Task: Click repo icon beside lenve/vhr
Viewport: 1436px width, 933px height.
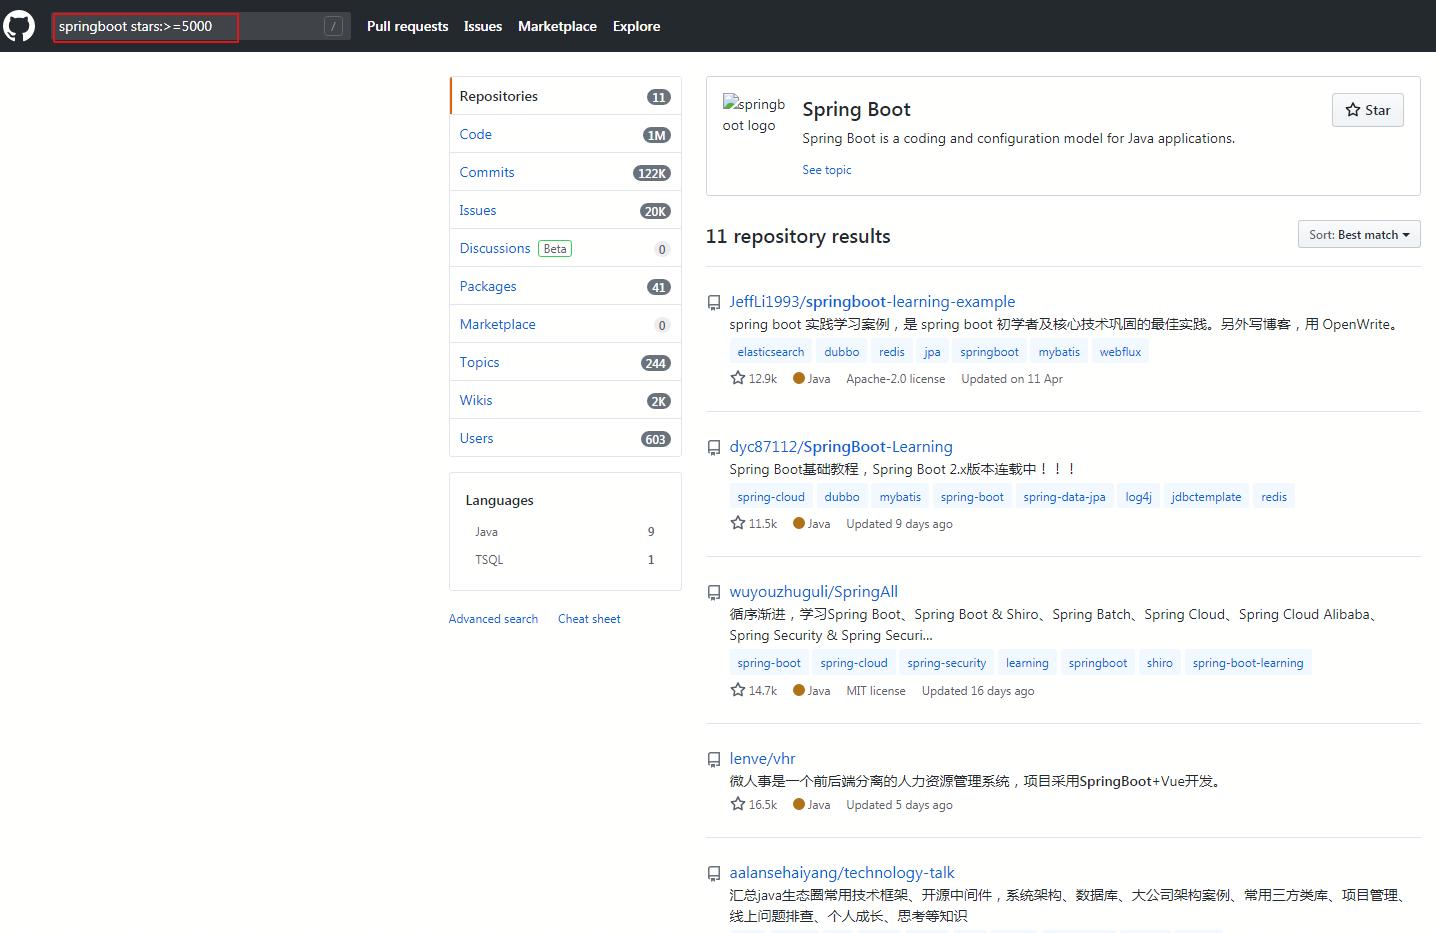Action: tap(714, 759)
